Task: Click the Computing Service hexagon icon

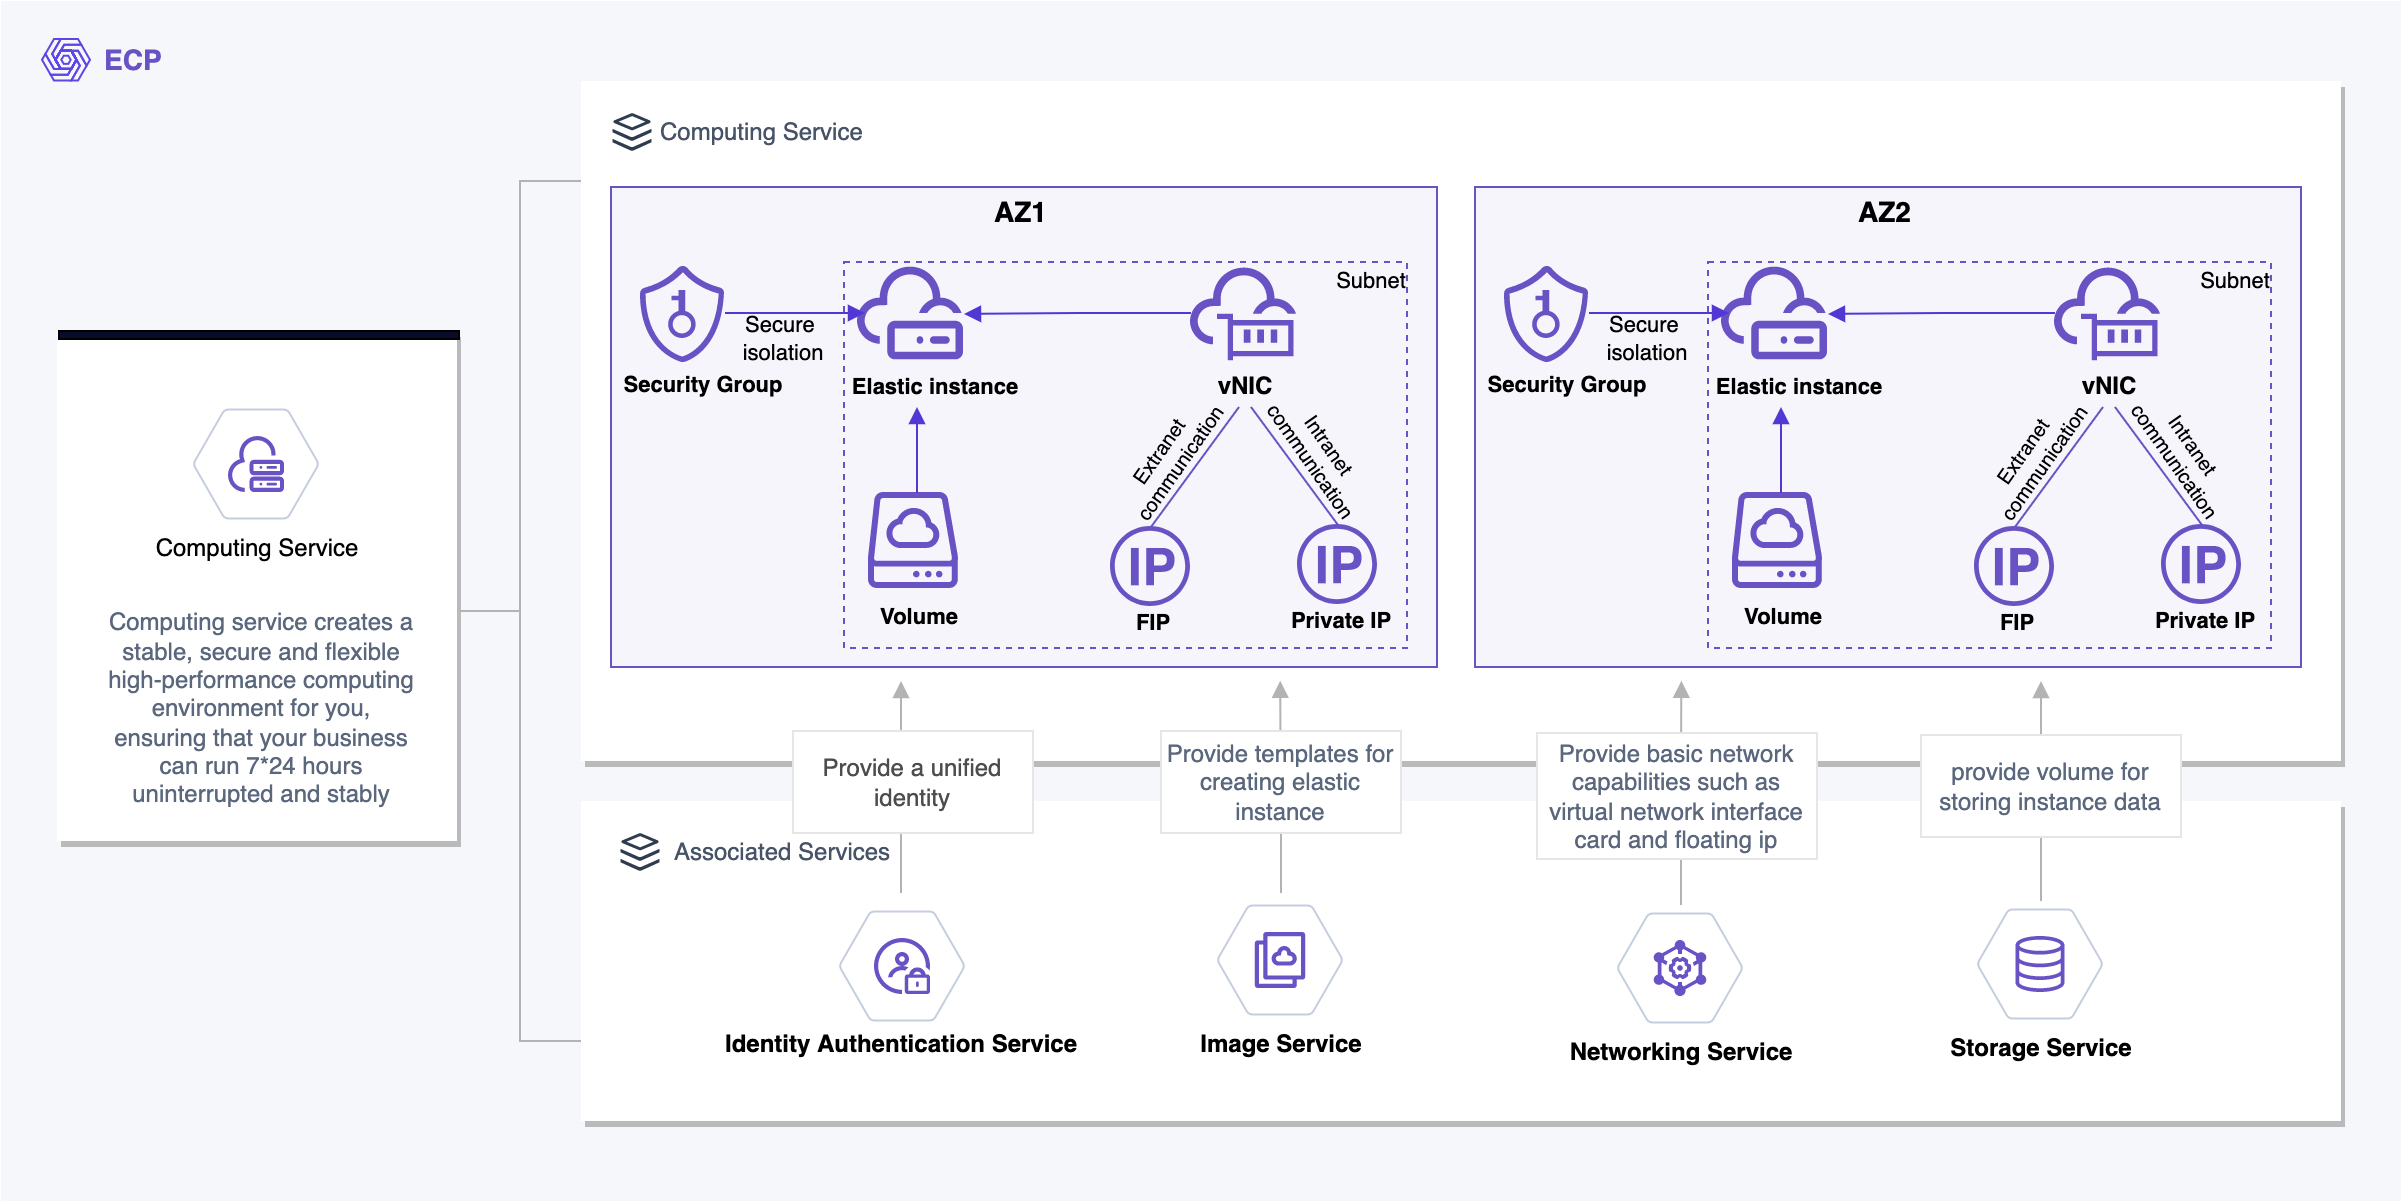Action: (256, 464)
